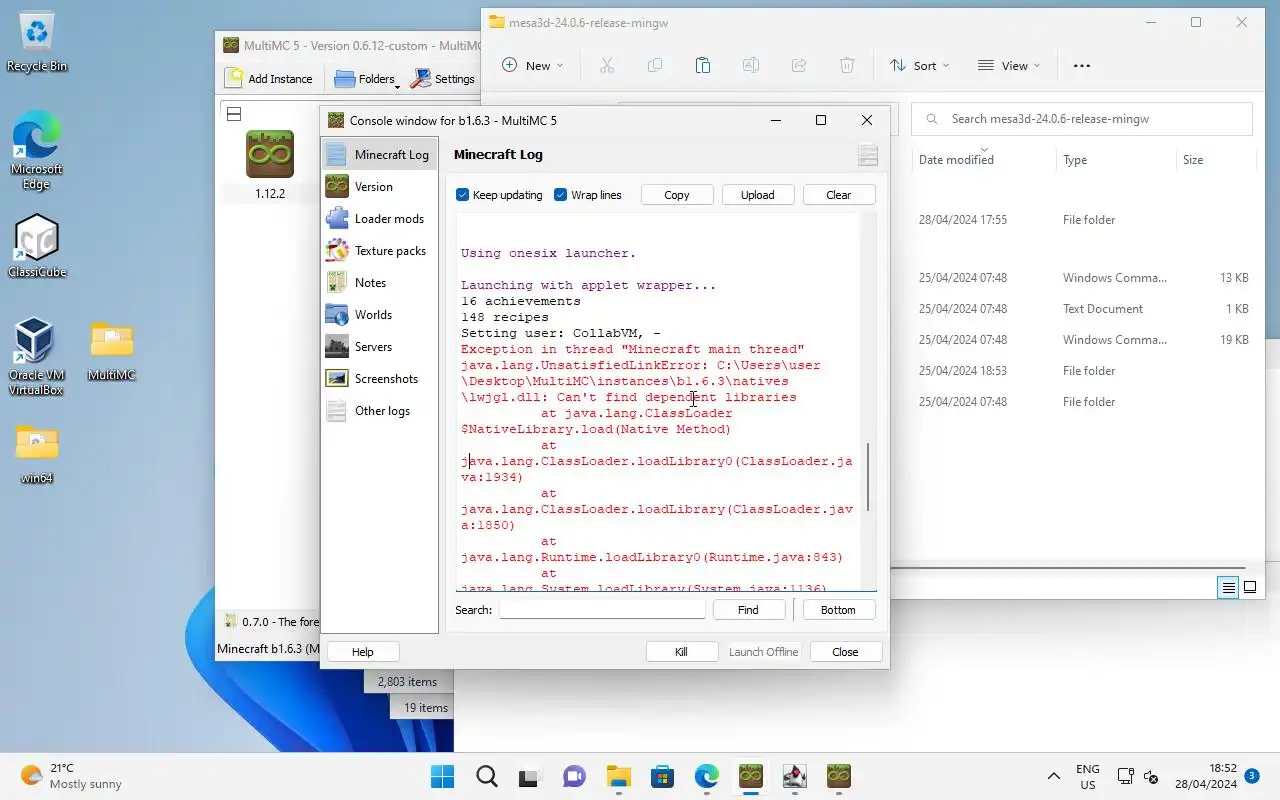Click the log page icon beside heading
Image resolution: width=1280 pixels, height=800 pixels.
(867, 155)
